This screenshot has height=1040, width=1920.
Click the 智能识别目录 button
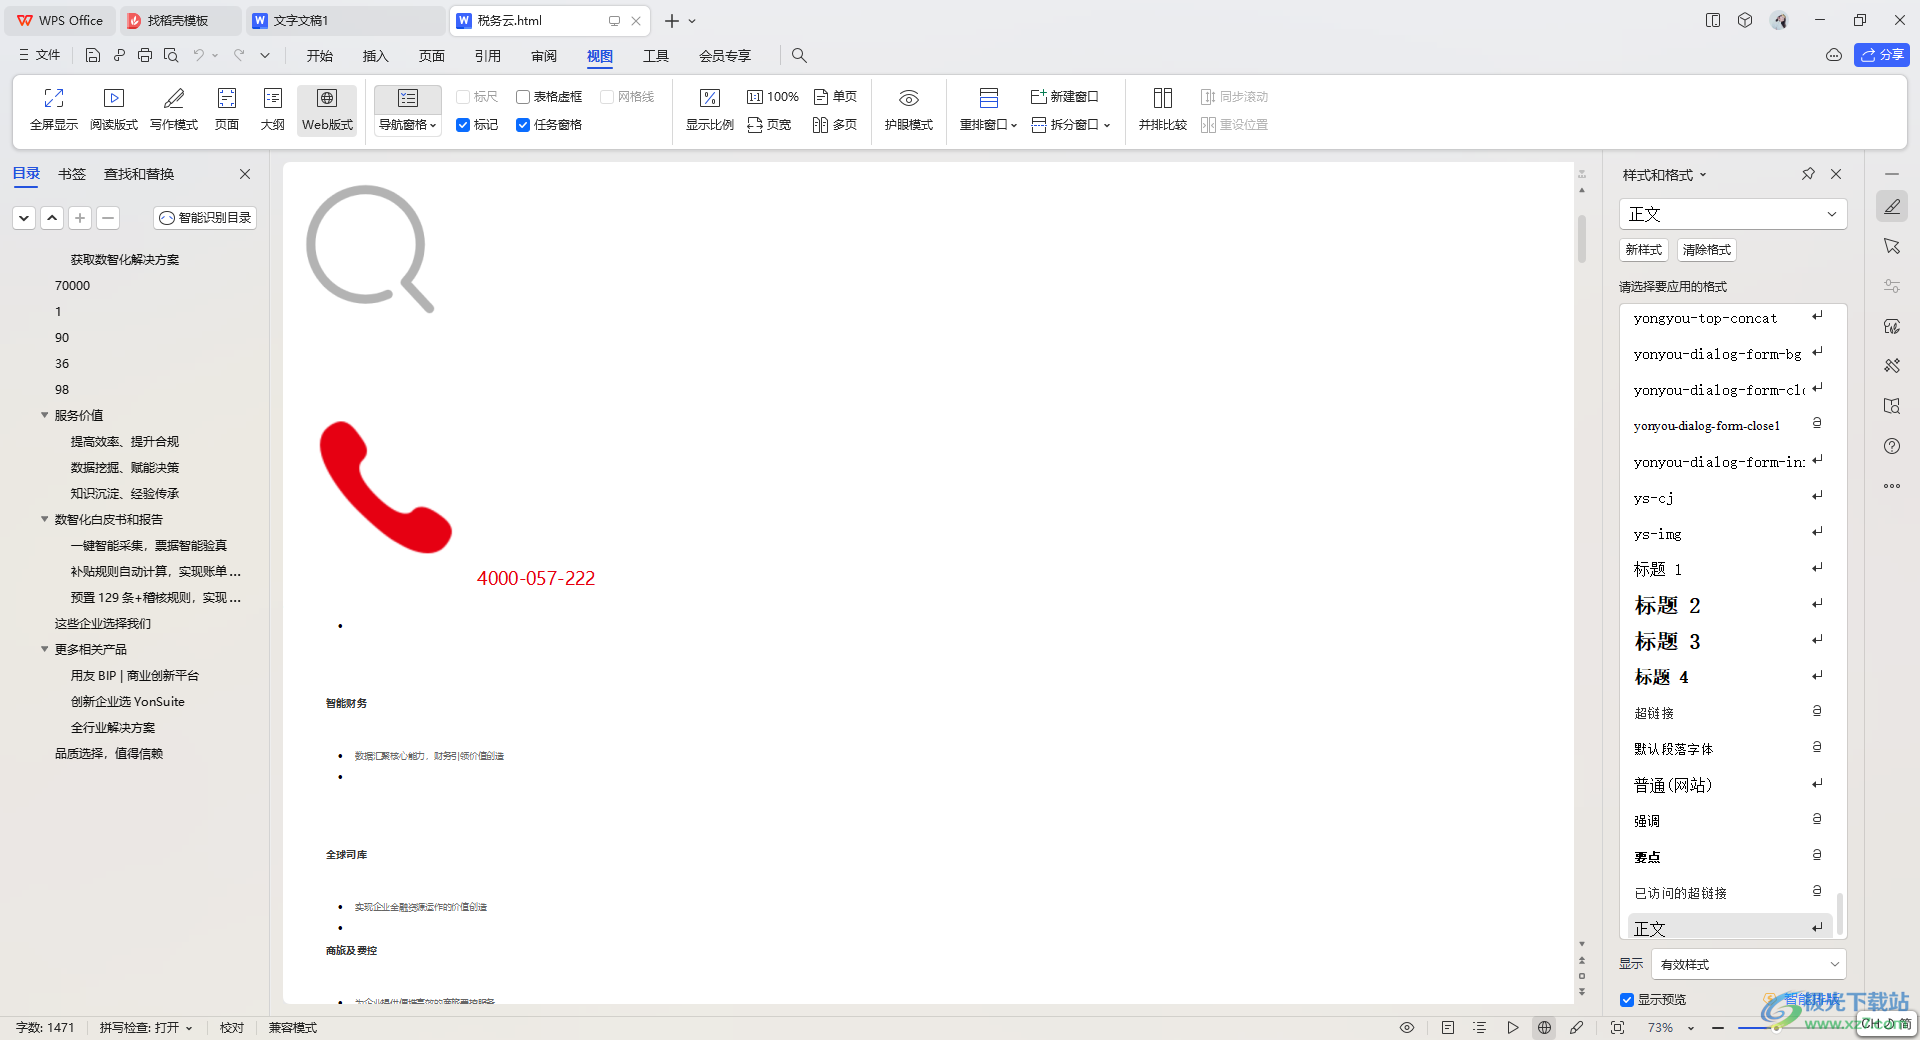[205, 218]
